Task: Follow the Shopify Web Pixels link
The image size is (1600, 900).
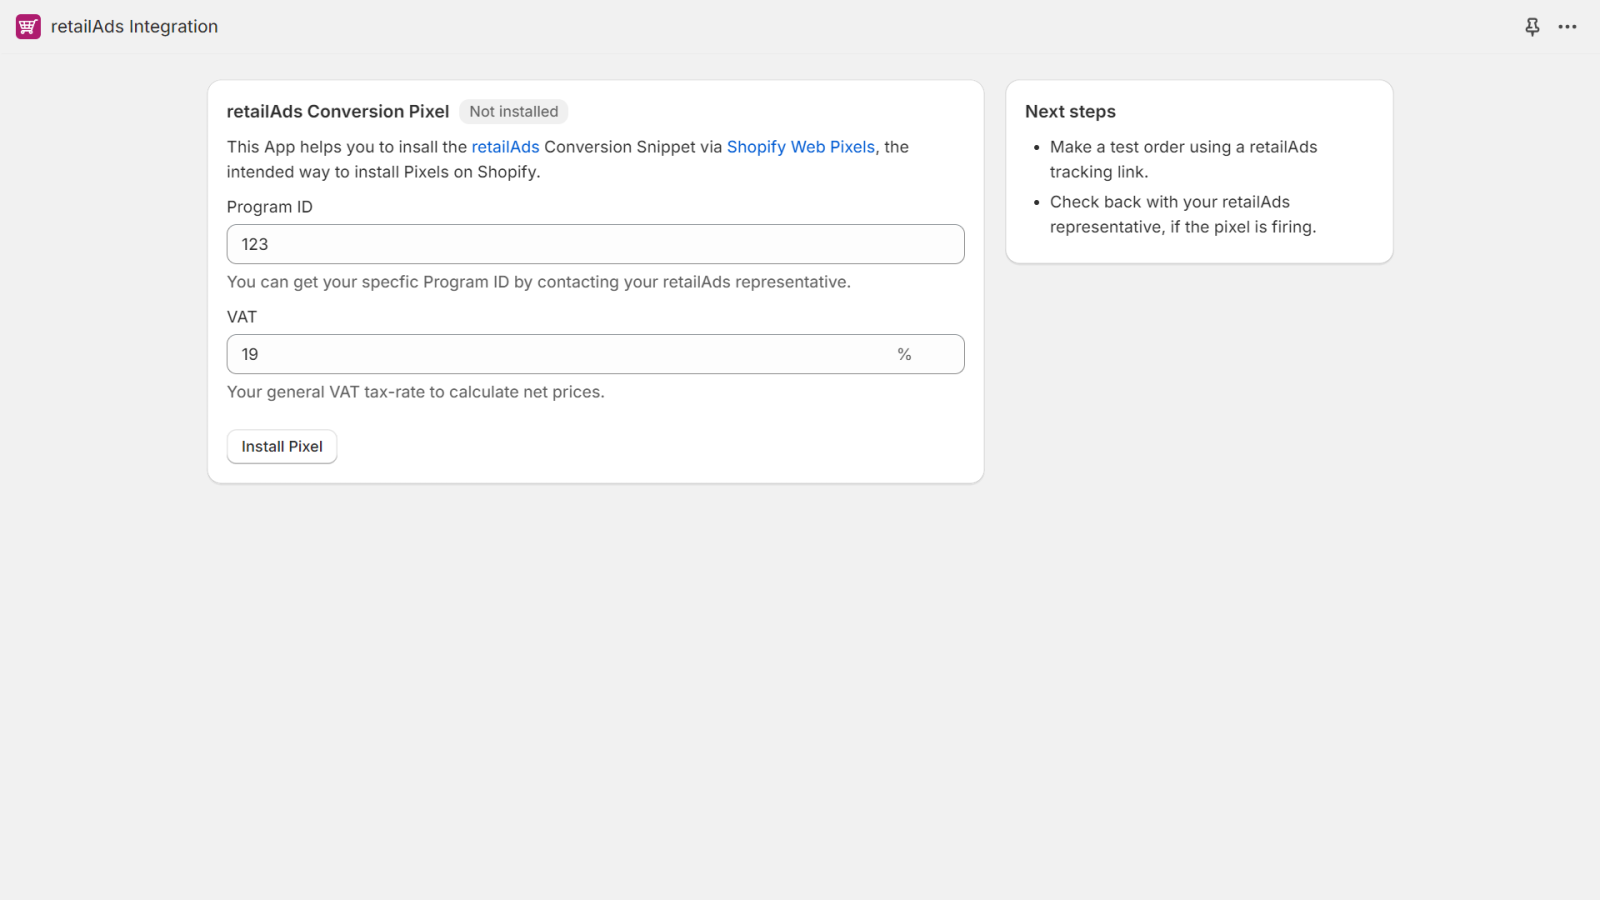Action: point(800,147)
